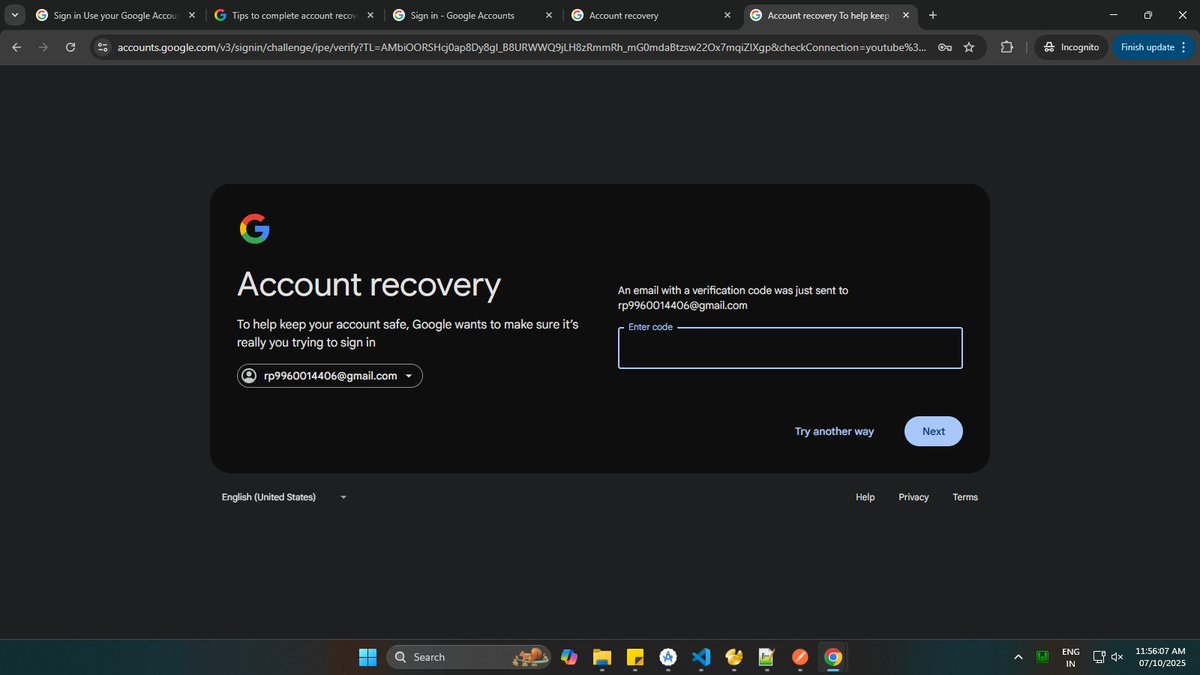Click the Chrome icon on taskbar
The image size is (1200, 675).
pyautogui.click(x=833, y=657)
